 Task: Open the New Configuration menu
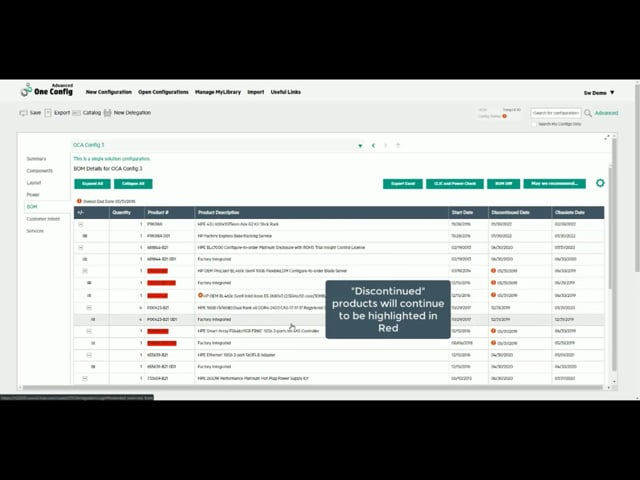point(109,92)
